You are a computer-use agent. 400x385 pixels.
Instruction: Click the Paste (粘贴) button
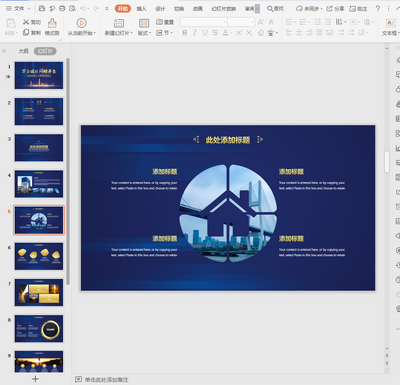pyautogui.click(x=11, y=27)
